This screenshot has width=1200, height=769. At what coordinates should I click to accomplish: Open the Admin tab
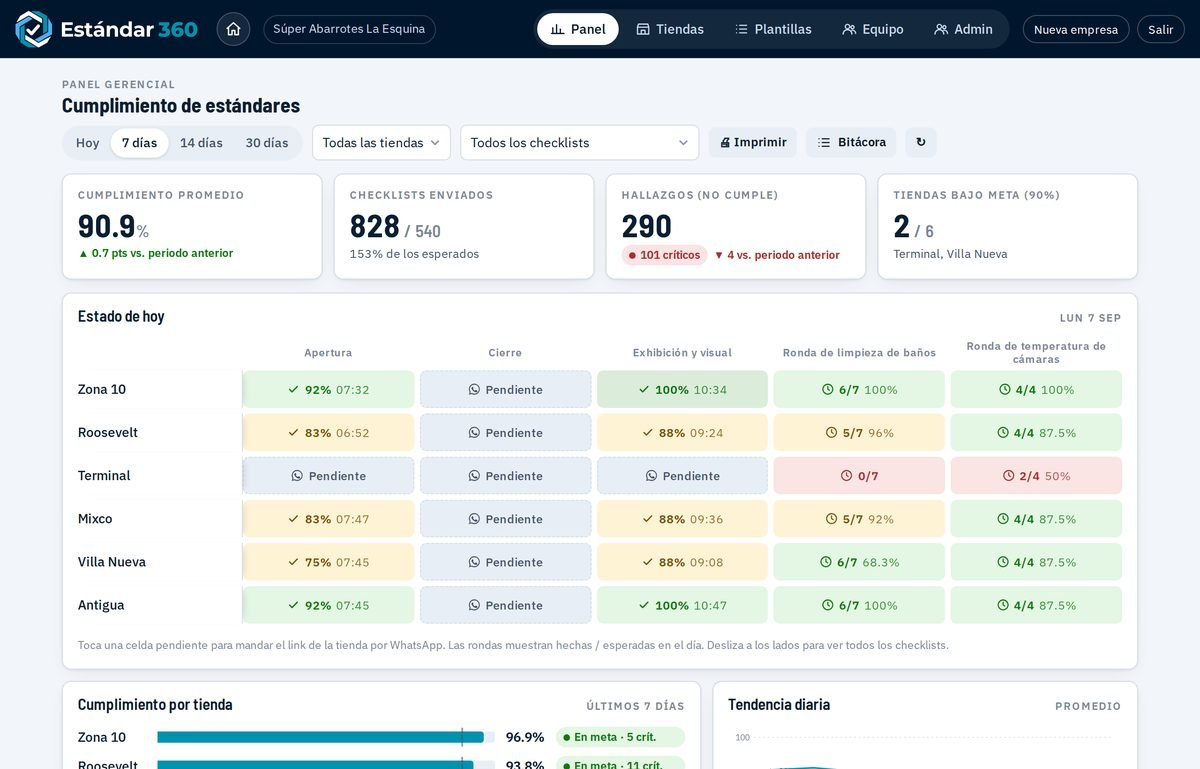963,29
